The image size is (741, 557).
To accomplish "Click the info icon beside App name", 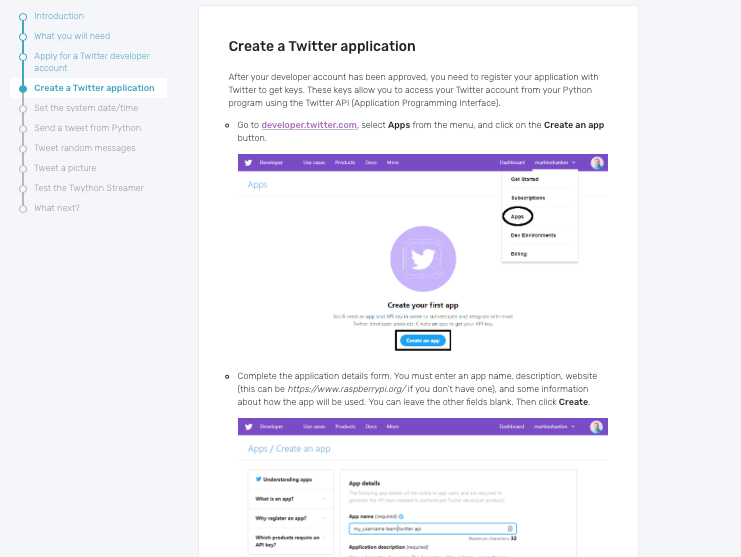I will pos(401,516).
